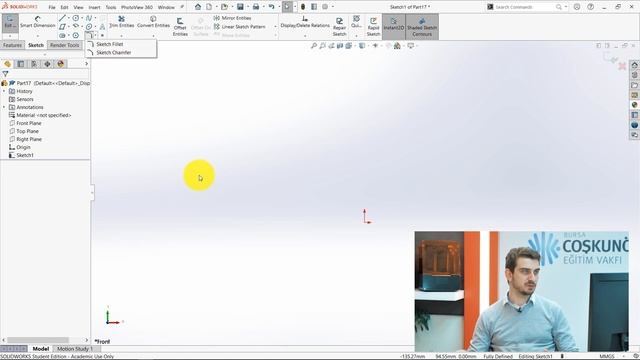Open the Tools menu
This screenshot has width=640, height=360.
111,7
